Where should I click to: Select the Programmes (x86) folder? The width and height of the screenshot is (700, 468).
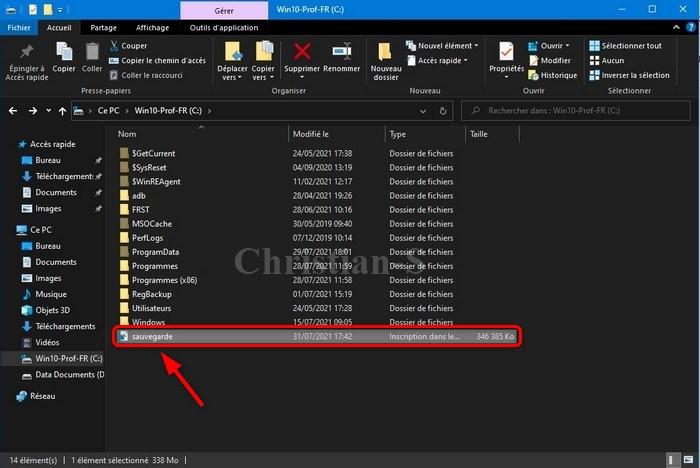point(164,280)
